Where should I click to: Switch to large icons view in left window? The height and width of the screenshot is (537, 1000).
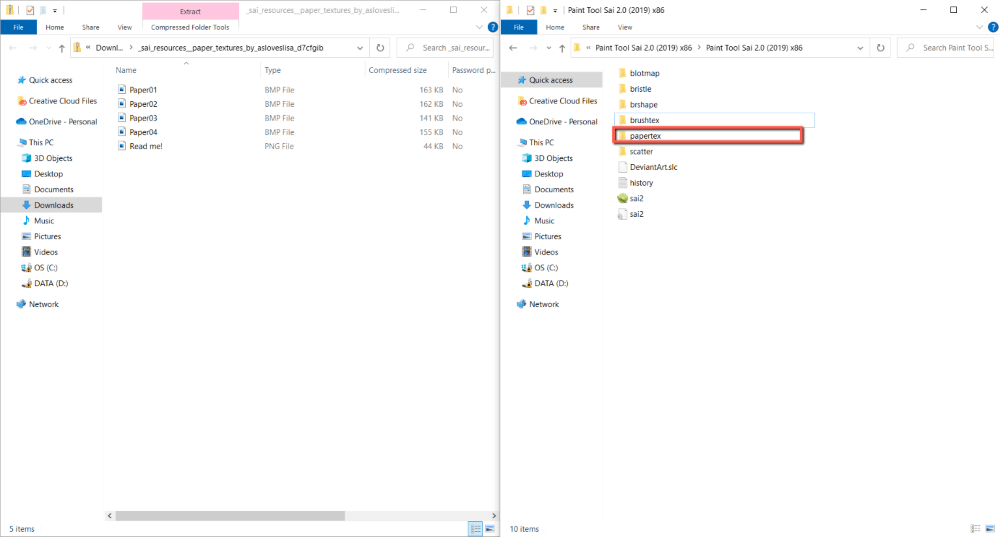(x=489, y=528)
